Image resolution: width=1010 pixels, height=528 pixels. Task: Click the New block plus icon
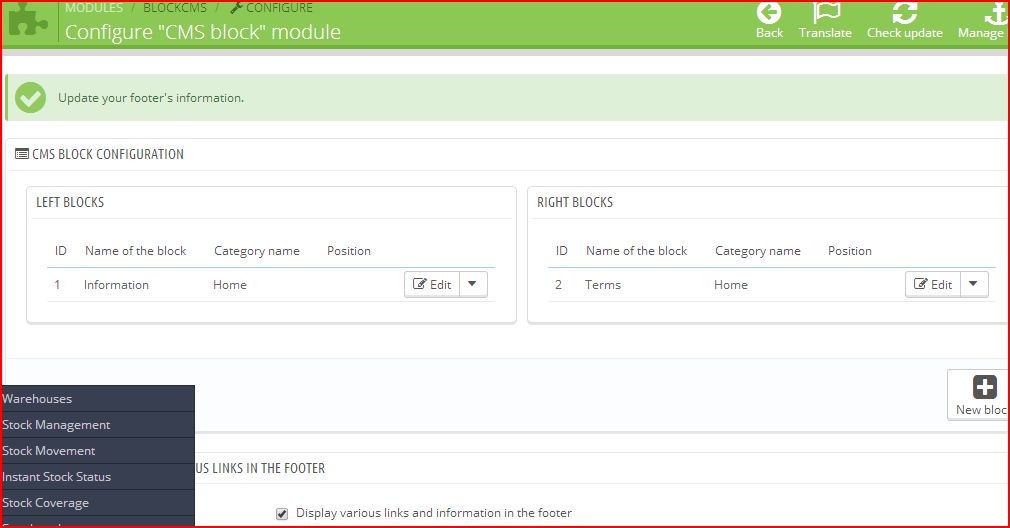coord(984,388)
